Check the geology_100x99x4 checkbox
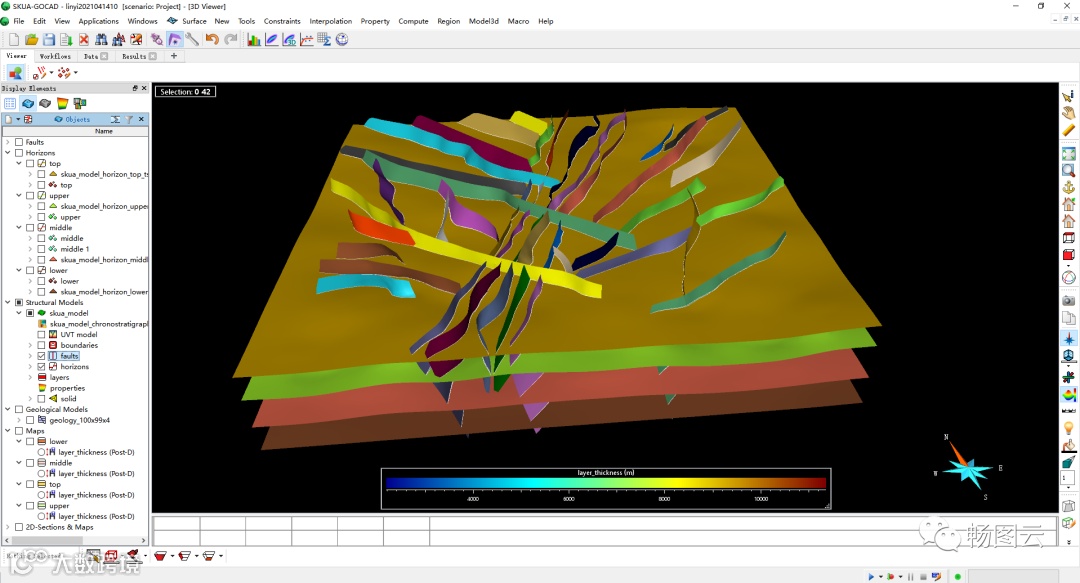The width and height of the screenshot is (1080, 583). click(x=30, y=420)
